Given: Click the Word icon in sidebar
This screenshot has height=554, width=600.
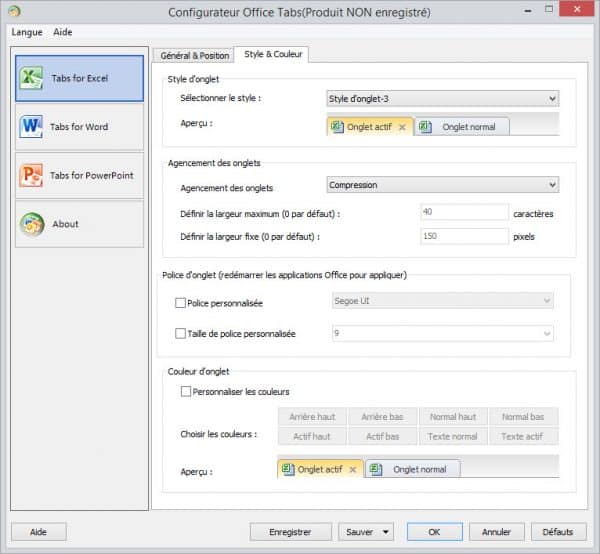Looking at the screenshot, I should (x=31, y=126).
